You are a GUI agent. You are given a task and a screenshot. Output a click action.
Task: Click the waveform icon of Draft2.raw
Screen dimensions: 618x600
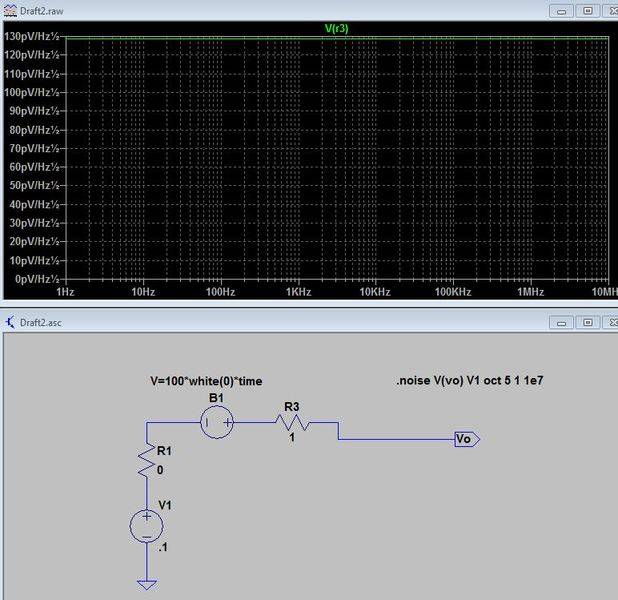coord(10,11)
